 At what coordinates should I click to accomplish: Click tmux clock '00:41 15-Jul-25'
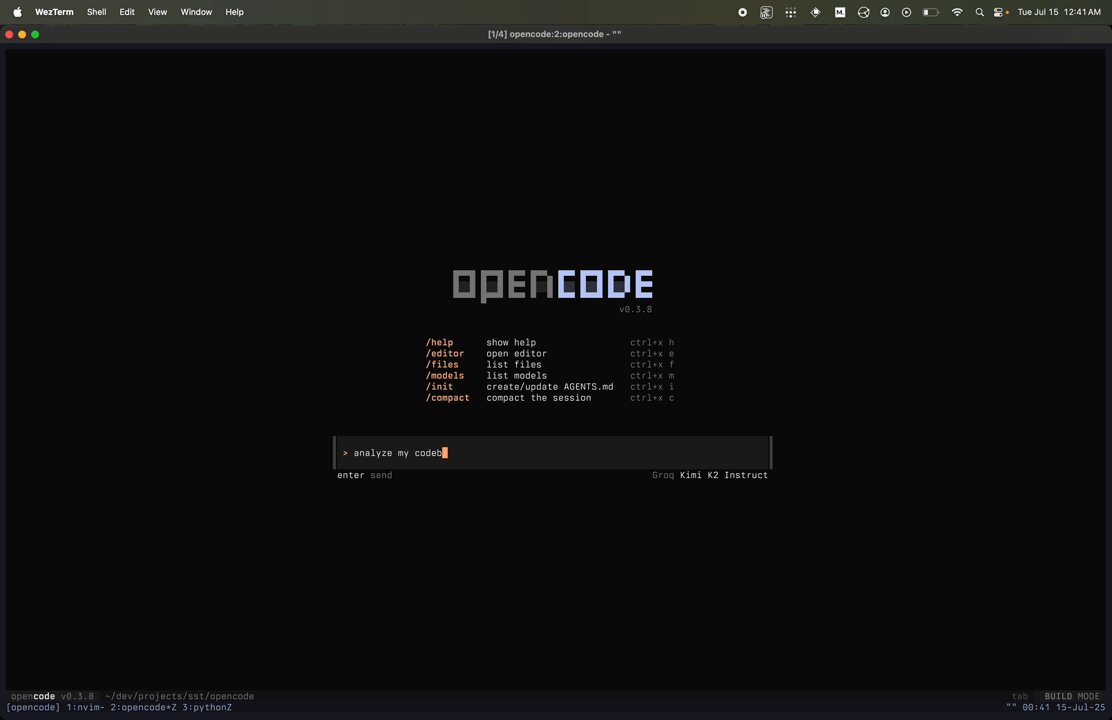coord(1064,707)
